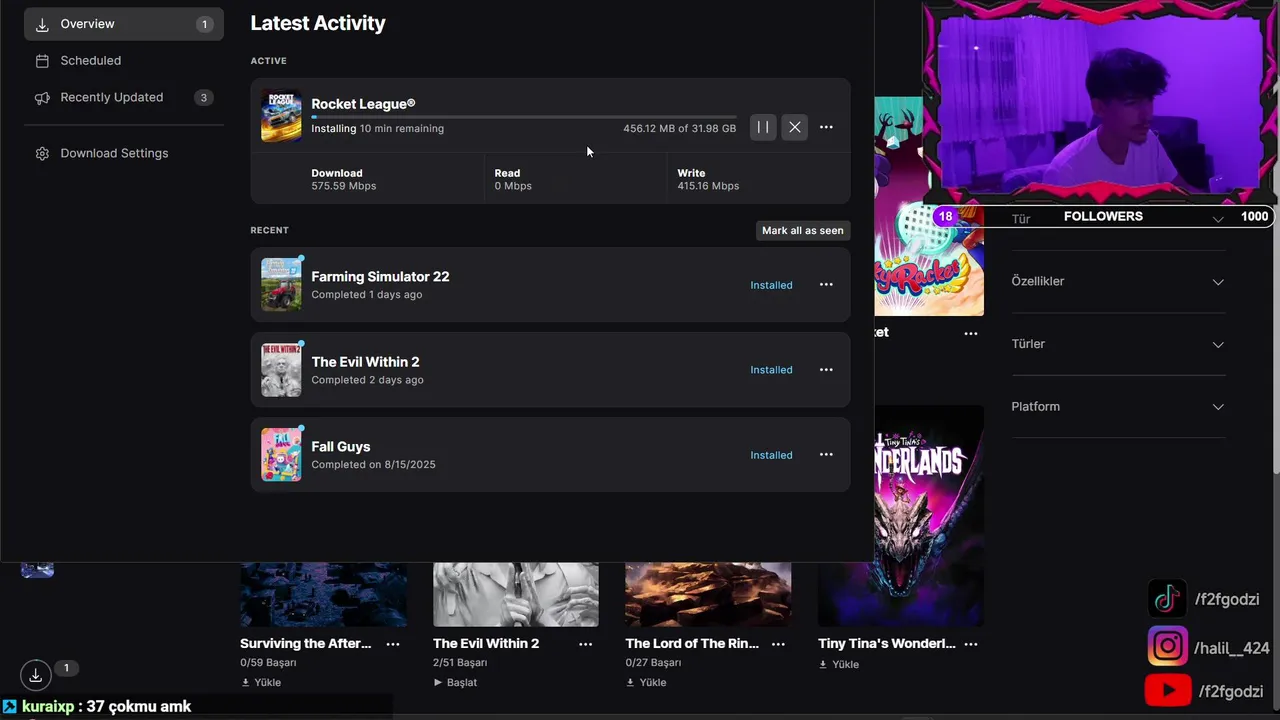Viewport: 1280px width, 720px height.
Task: Click The Evil Within 2 recent thumbnail
Action: [281, 370]
